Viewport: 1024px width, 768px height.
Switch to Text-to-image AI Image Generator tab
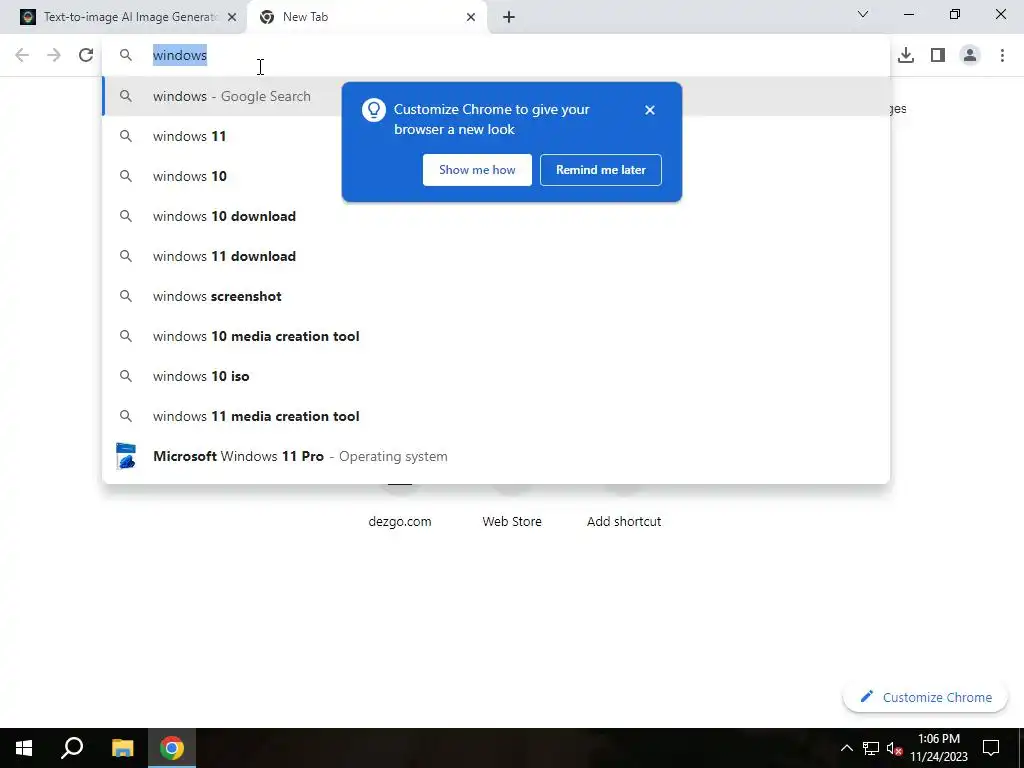pyautogui.click(x=123, y=17)
